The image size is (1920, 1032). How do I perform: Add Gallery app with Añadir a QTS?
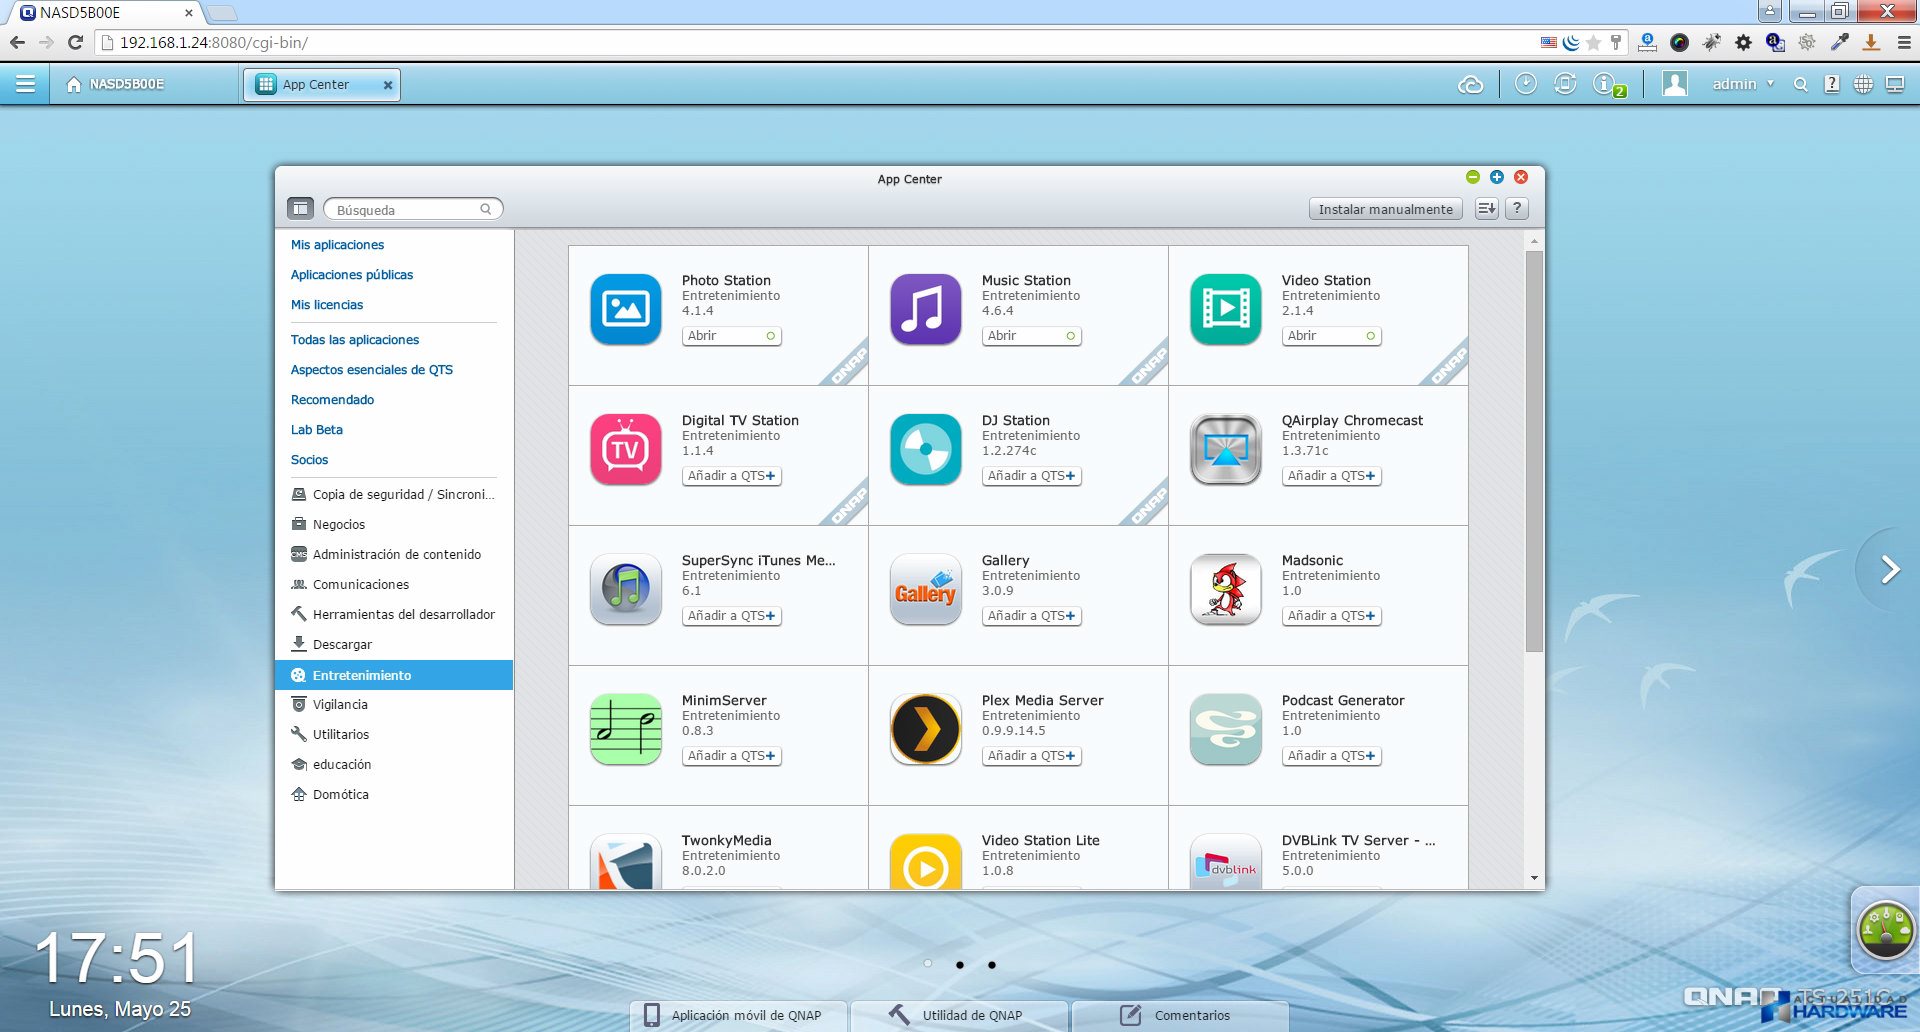[1031, 616]
